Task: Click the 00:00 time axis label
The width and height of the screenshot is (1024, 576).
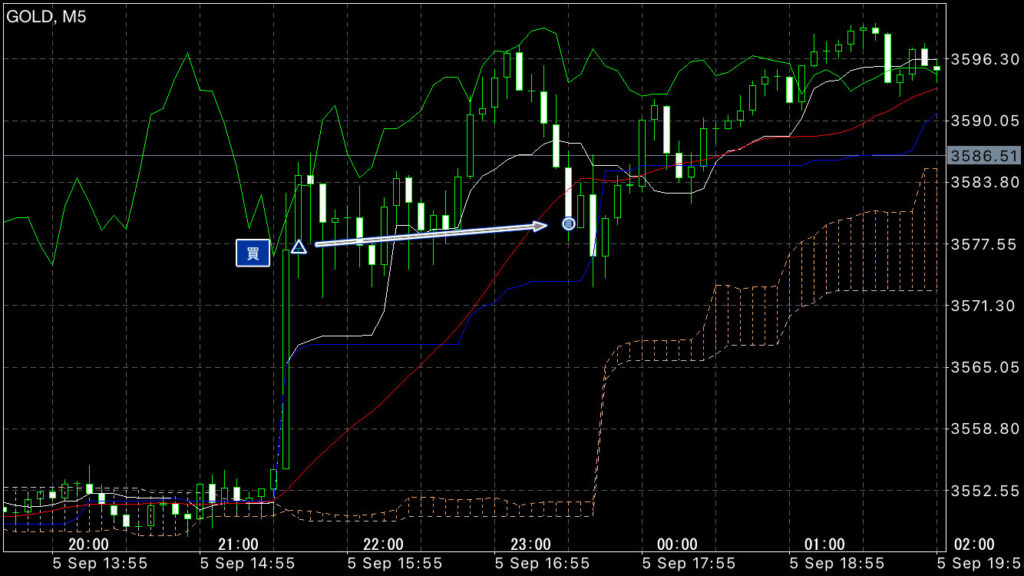Action: point(677,545)
